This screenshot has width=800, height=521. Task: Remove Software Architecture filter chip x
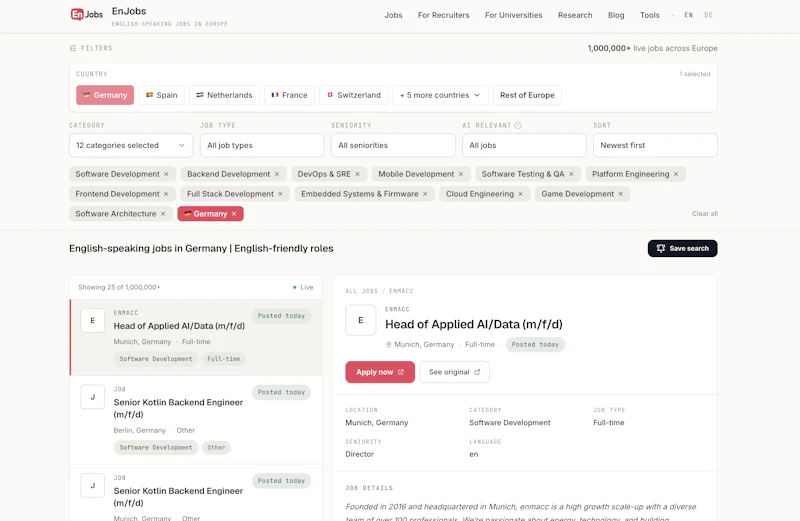pos(163,214)
